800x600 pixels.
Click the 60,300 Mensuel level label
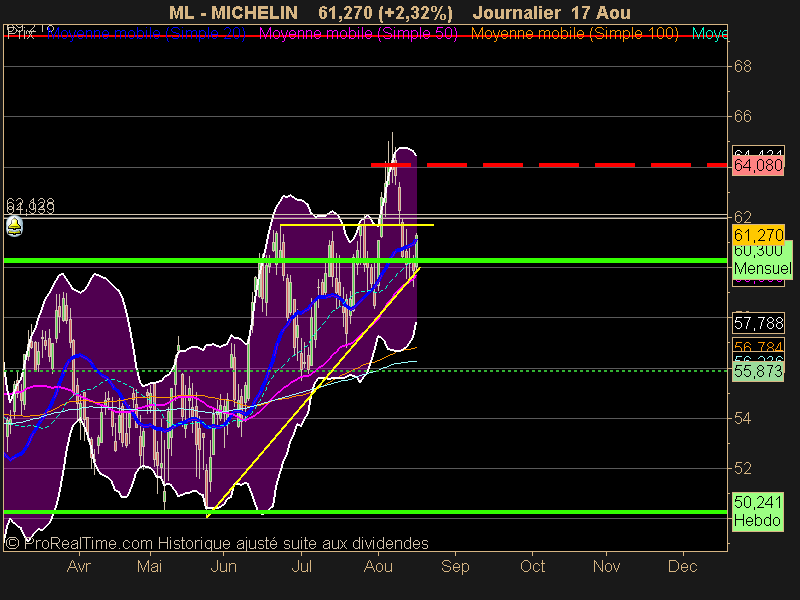(x=762, y=259)
